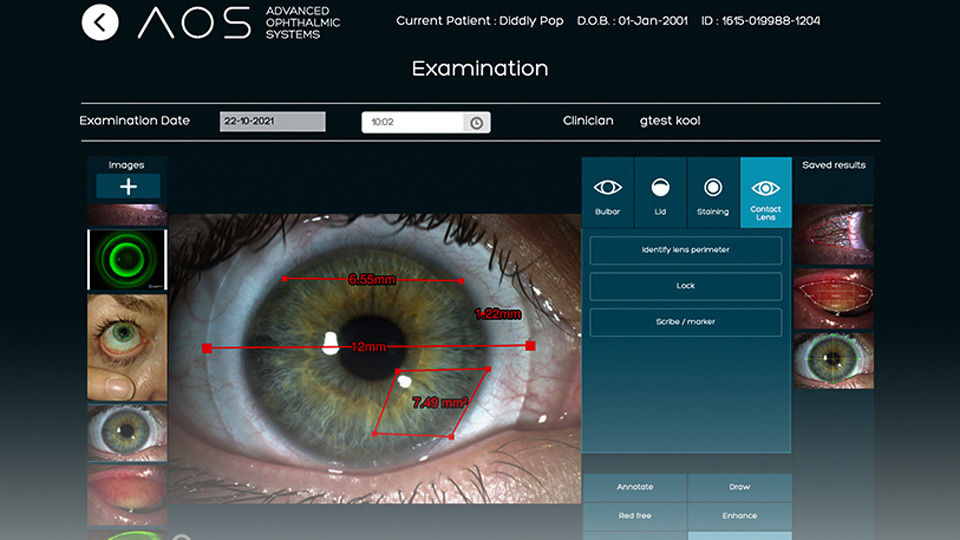The height and width of the screenshot is (540, 960).
Task: Click the 1.22mm measurement label
Action: [498, 314]
